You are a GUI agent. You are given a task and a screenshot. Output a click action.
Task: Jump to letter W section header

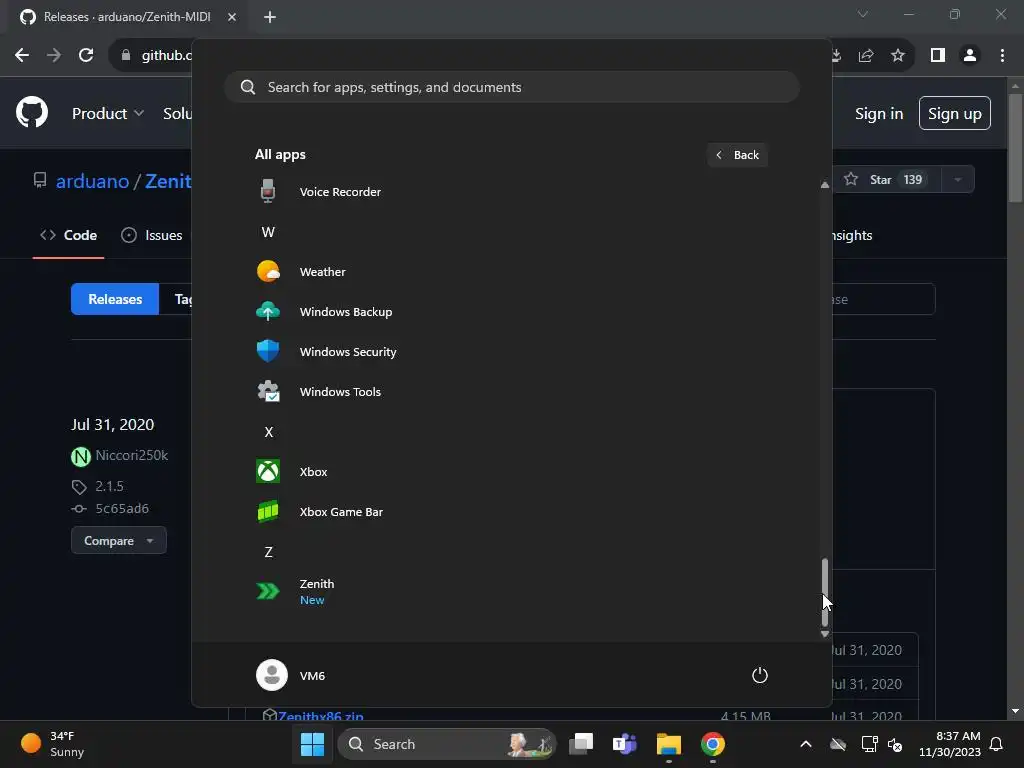coord(268,232)
